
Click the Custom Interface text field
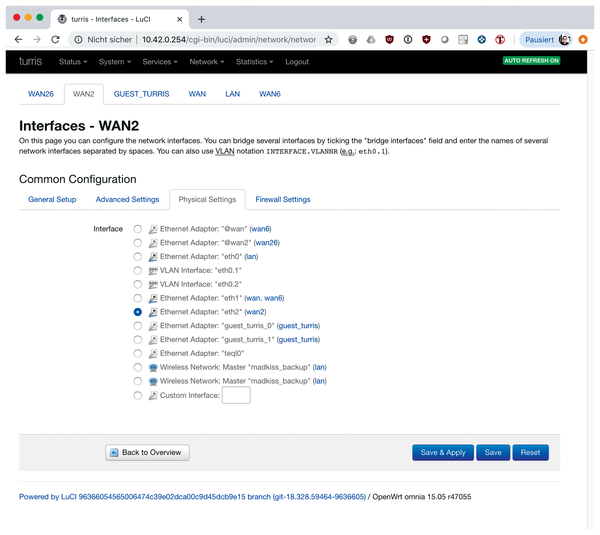(x=236, y=395)
